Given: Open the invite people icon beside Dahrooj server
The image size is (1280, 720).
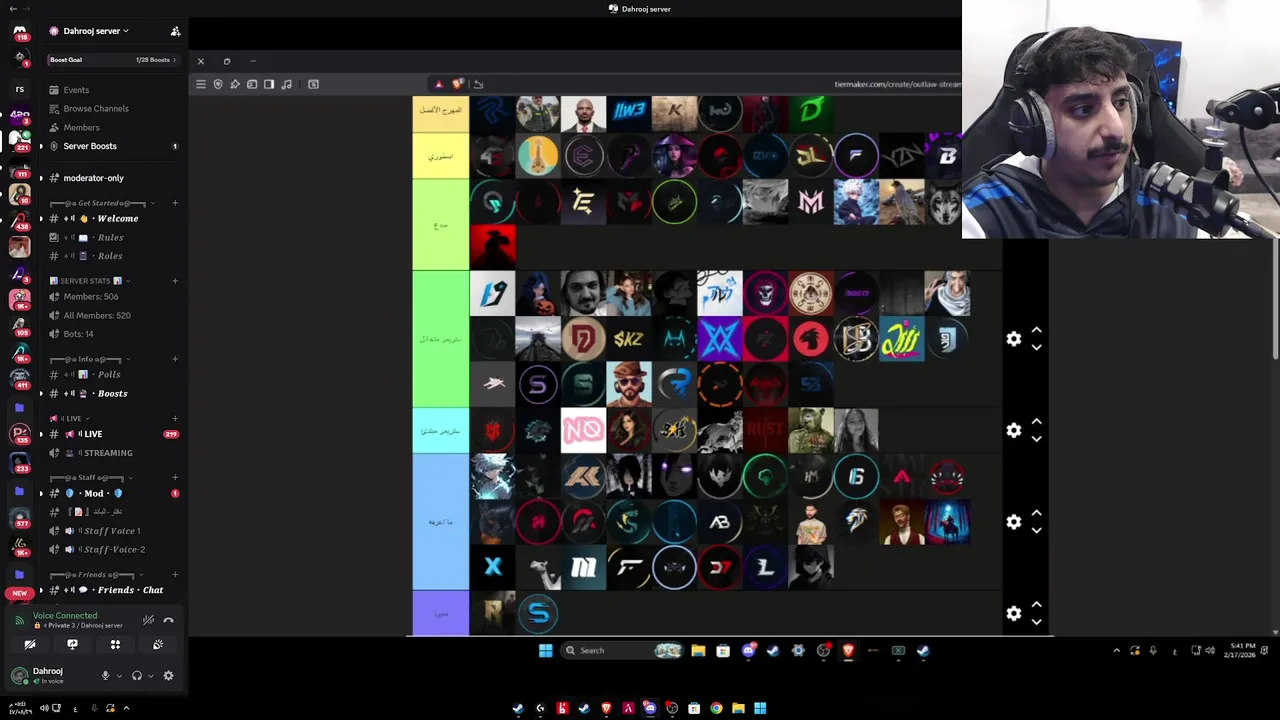Looking at the screenshot, I should (x=175, y=31).
